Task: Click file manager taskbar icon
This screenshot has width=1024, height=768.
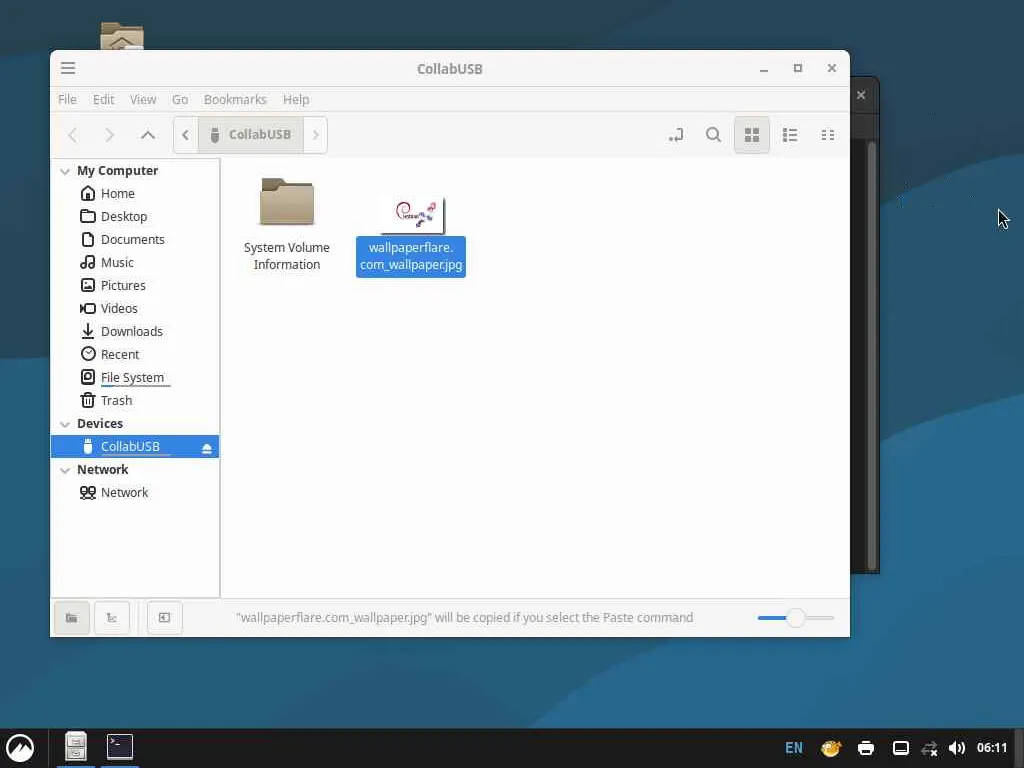Action: click(x=76, y=746)
